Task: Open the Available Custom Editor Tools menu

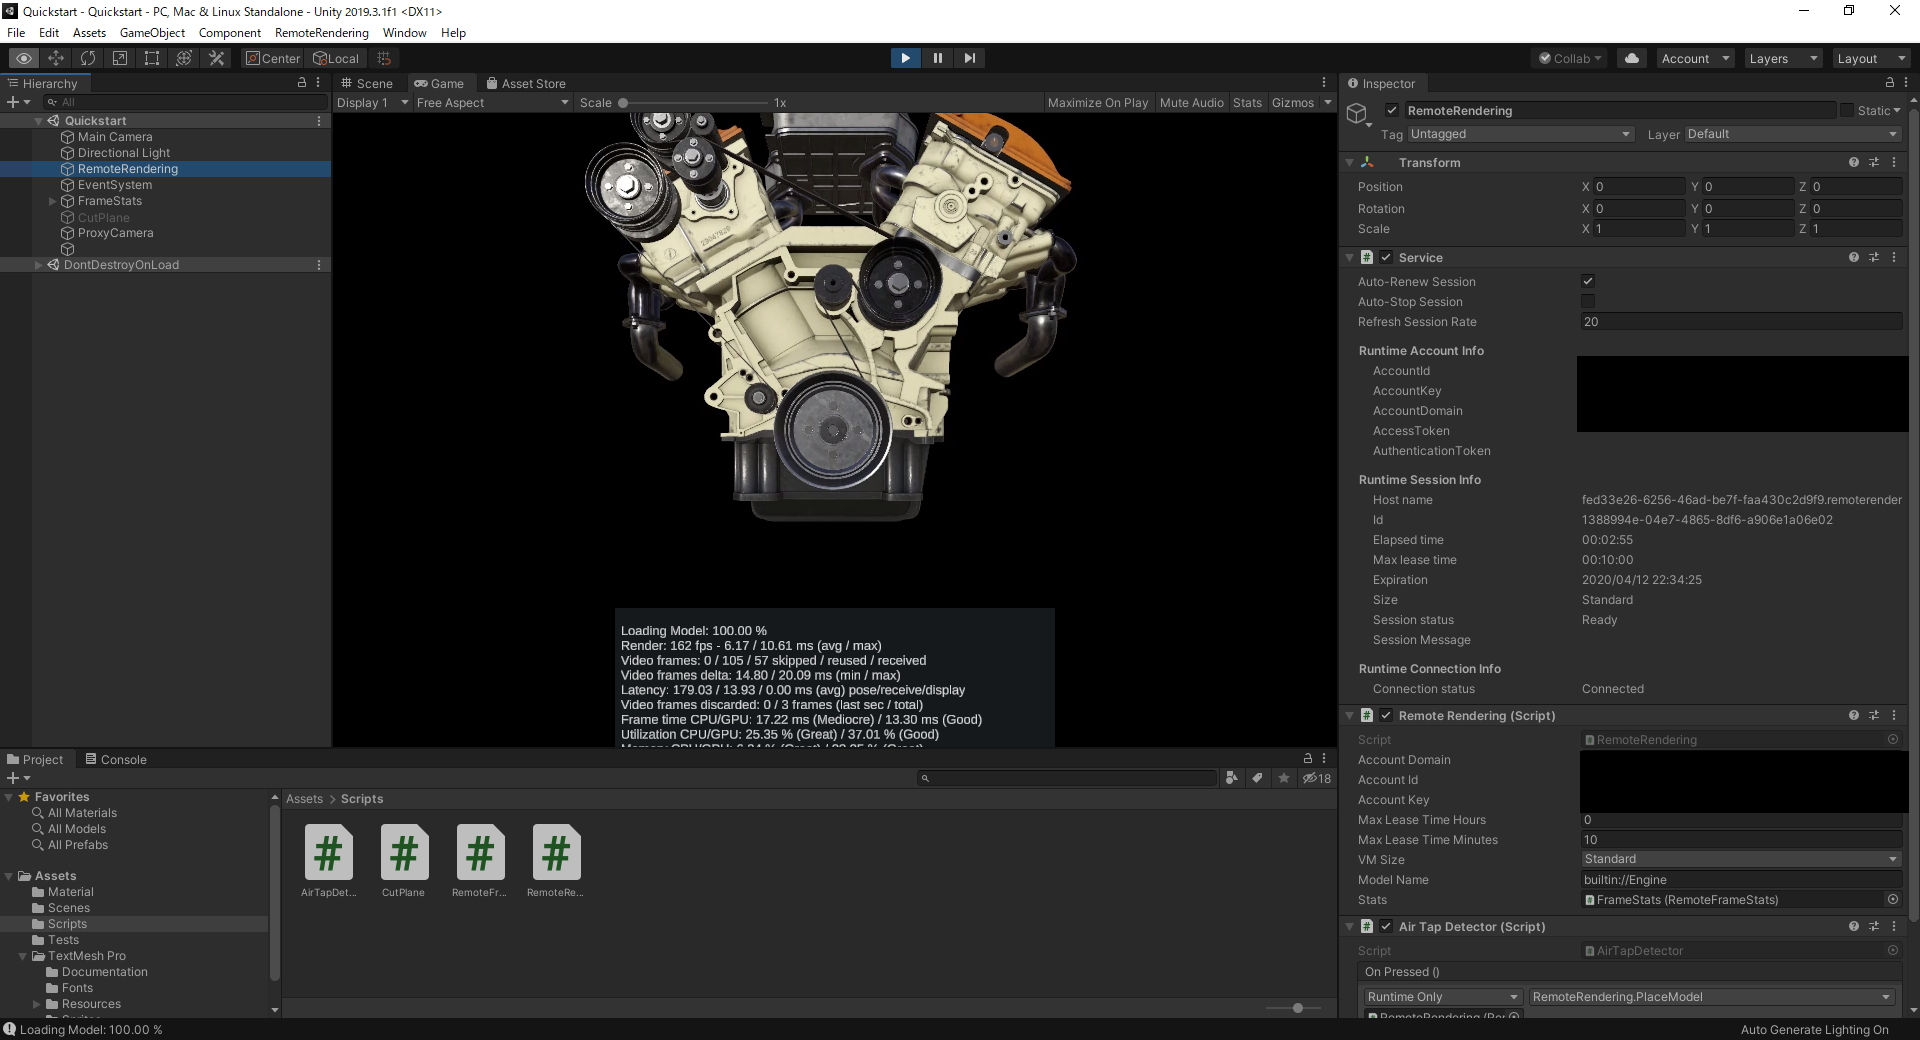Action: (216, 58)
